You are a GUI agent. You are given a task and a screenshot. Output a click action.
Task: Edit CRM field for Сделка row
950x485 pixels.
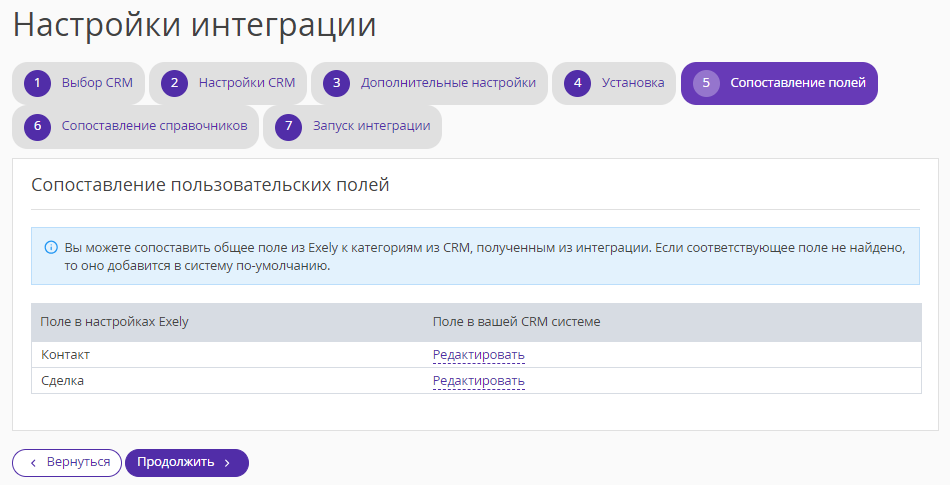pyautogui.click(x=479, y=381)
